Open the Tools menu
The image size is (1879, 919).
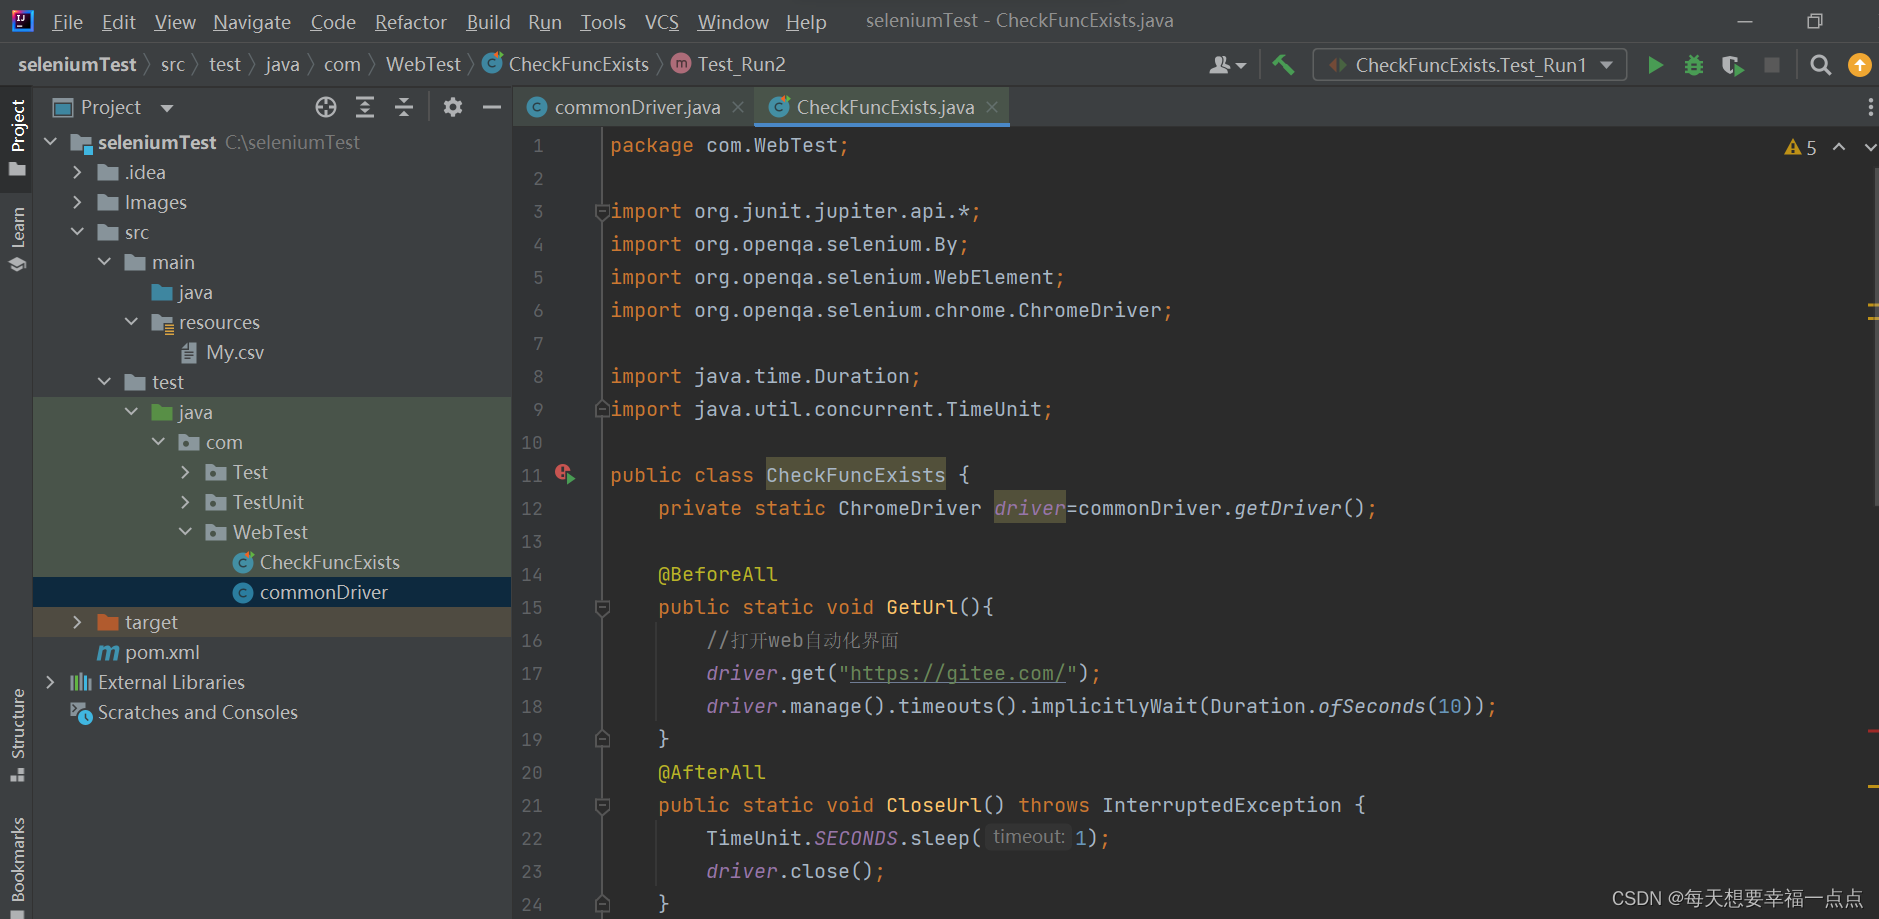[603, 21]
